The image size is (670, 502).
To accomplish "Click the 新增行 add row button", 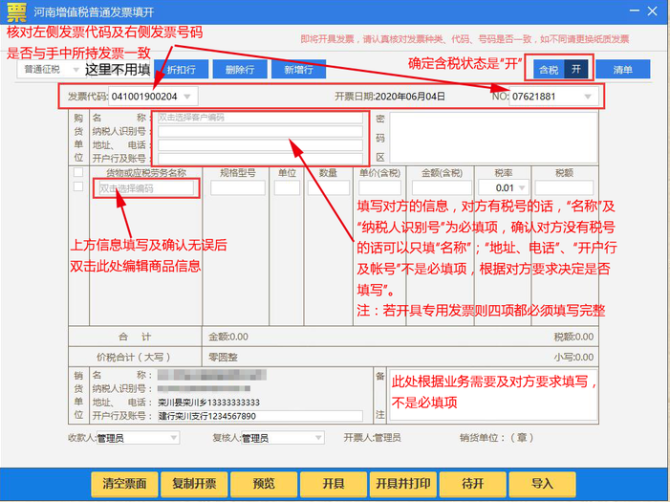I will [x=299, y=69].
